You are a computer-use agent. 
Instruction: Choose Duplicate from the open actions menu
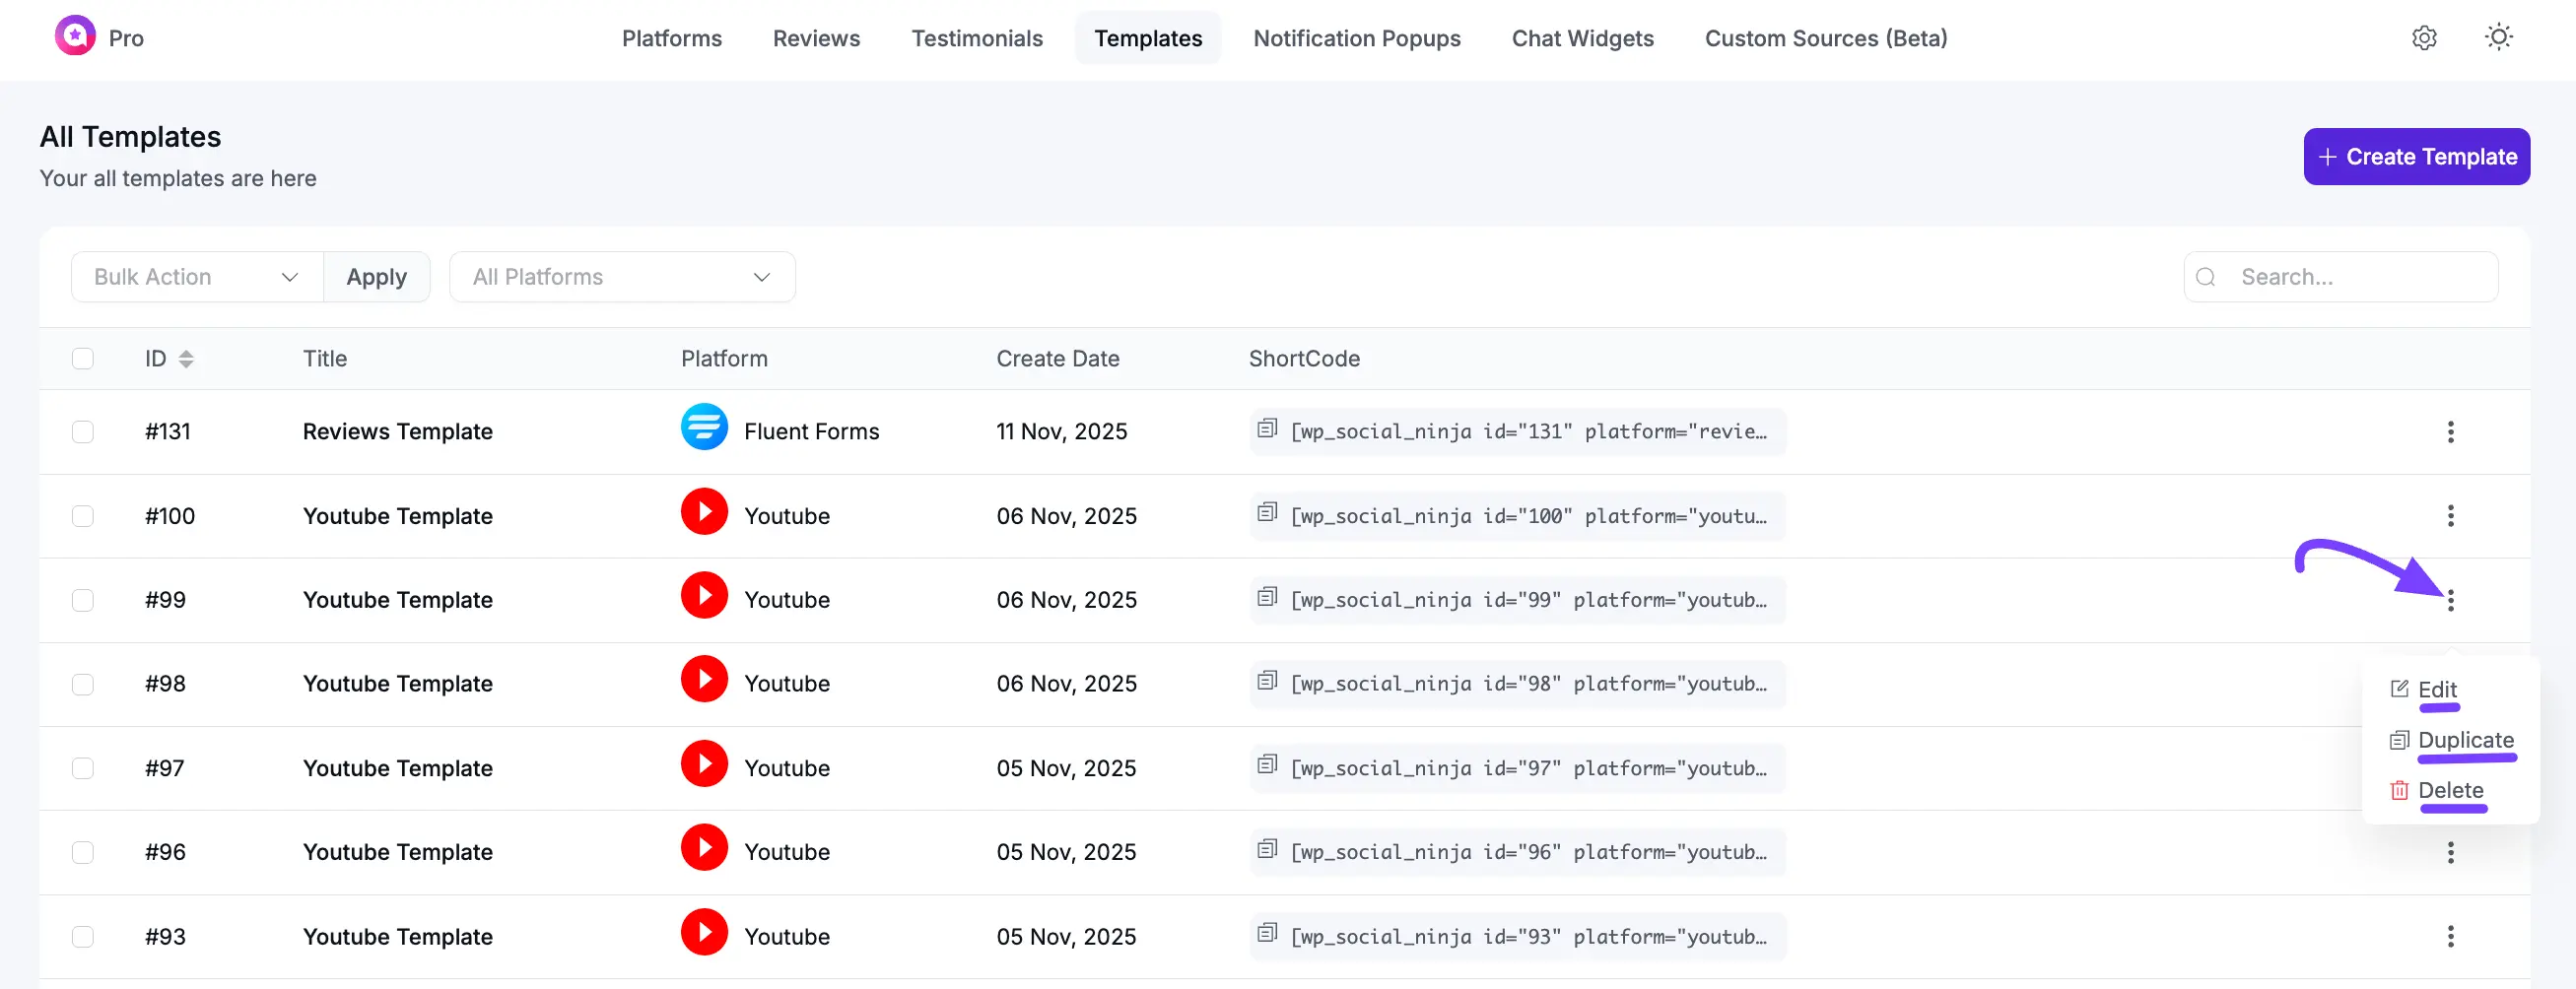[2466, 740]
